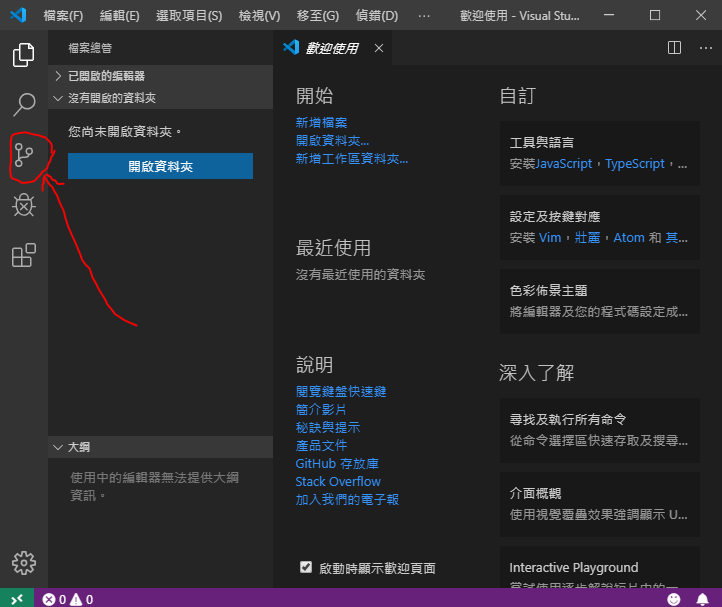Click the remote window indicator in status bar
The image size is (722, 607).
(x=17, y=599)
